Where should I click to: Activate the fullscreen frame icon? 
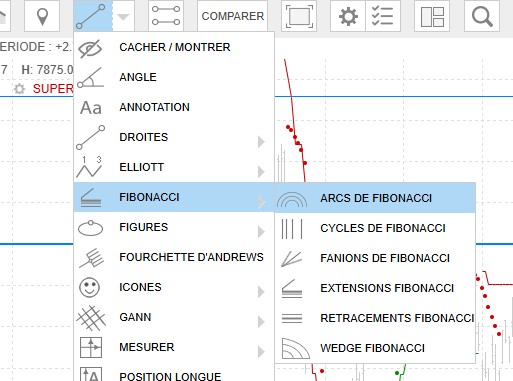click(x=299, y=16)
